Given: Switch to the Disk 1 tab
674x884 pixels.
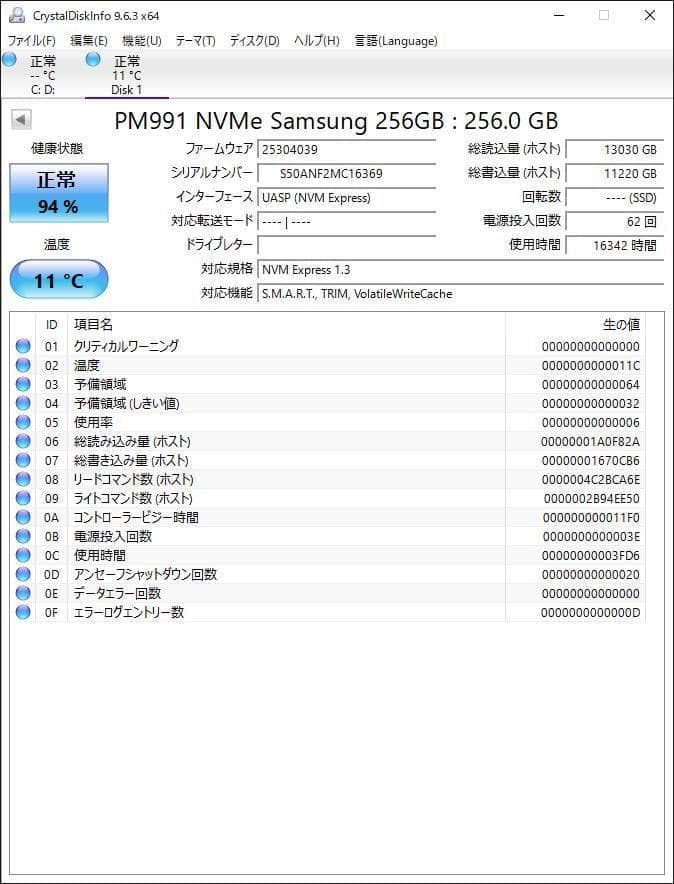Looking at the screenshot, I should 127,75.
